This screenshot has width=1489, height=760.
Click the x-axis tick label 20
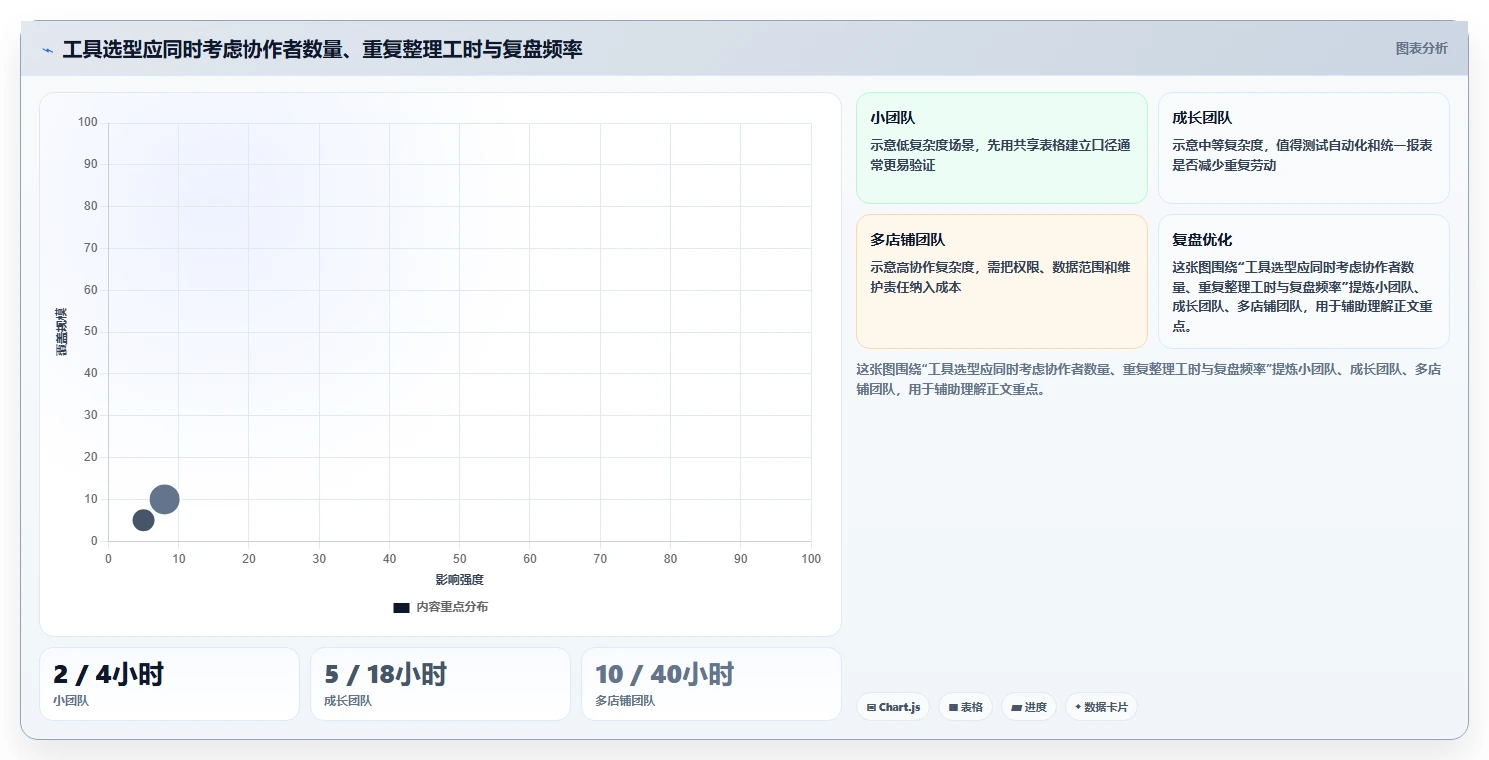click(249, 559)
